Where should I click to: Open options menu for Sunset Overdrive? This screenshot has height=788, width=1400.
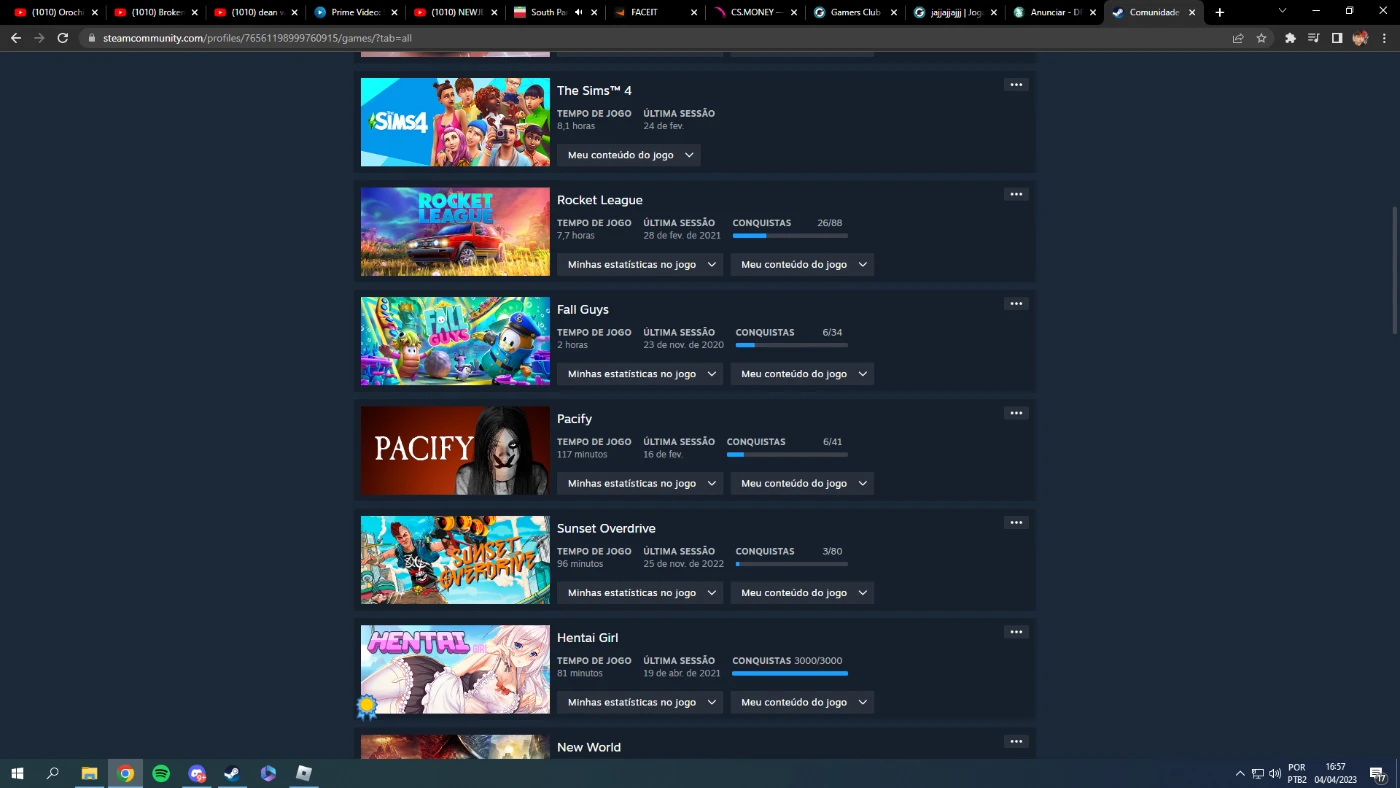(1016, 523)
